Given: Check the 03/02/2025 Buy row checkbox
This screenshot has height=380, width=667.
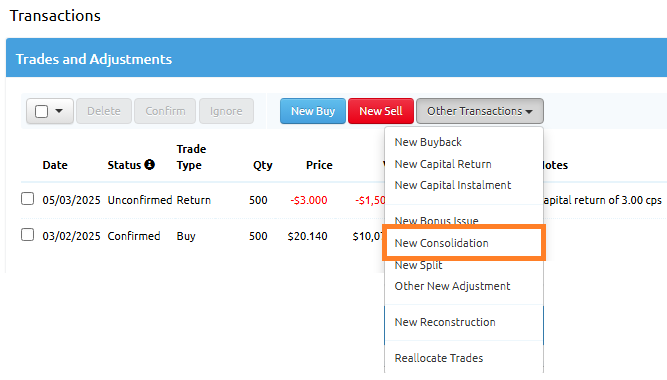Looking at the screenshot, I should (x=28, y=234).
